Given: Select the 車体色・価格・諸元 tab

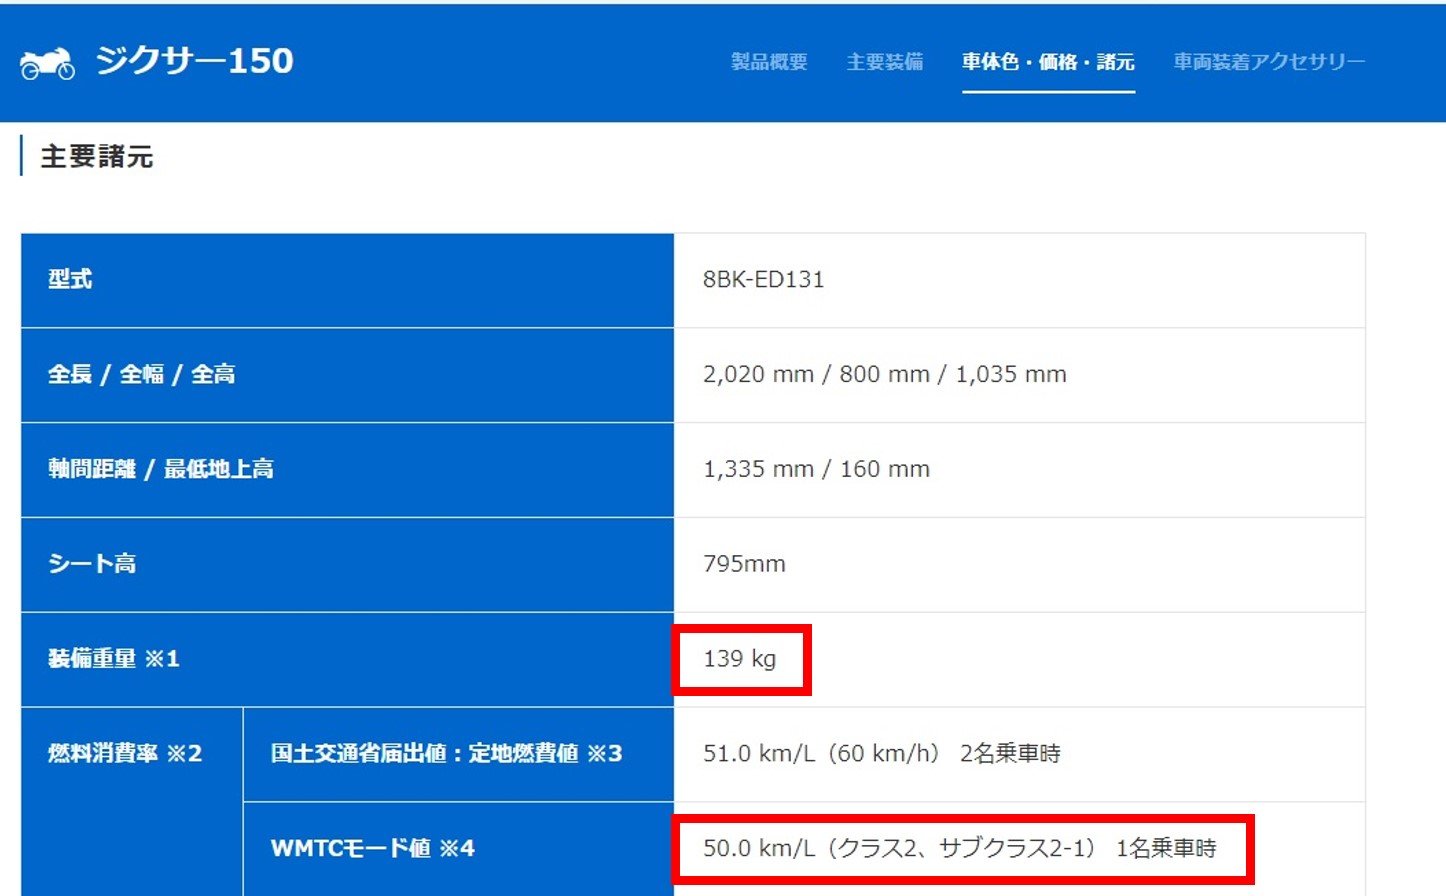Looking at the screenshot, I should [x=1048, y=62].
